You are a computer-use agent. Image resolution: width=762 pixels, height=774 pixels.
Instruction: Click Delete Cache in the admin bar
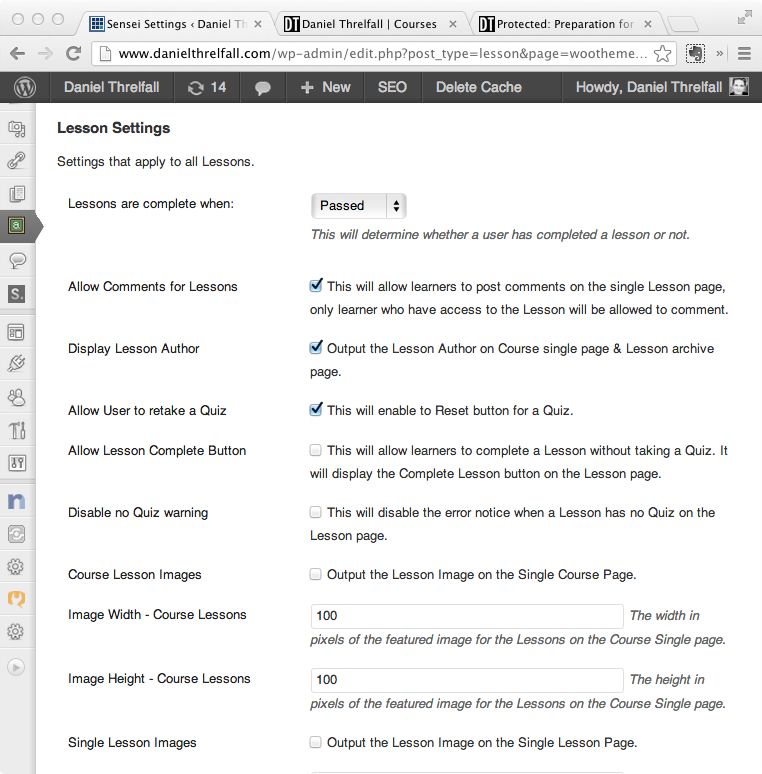[x=479, y=87]
